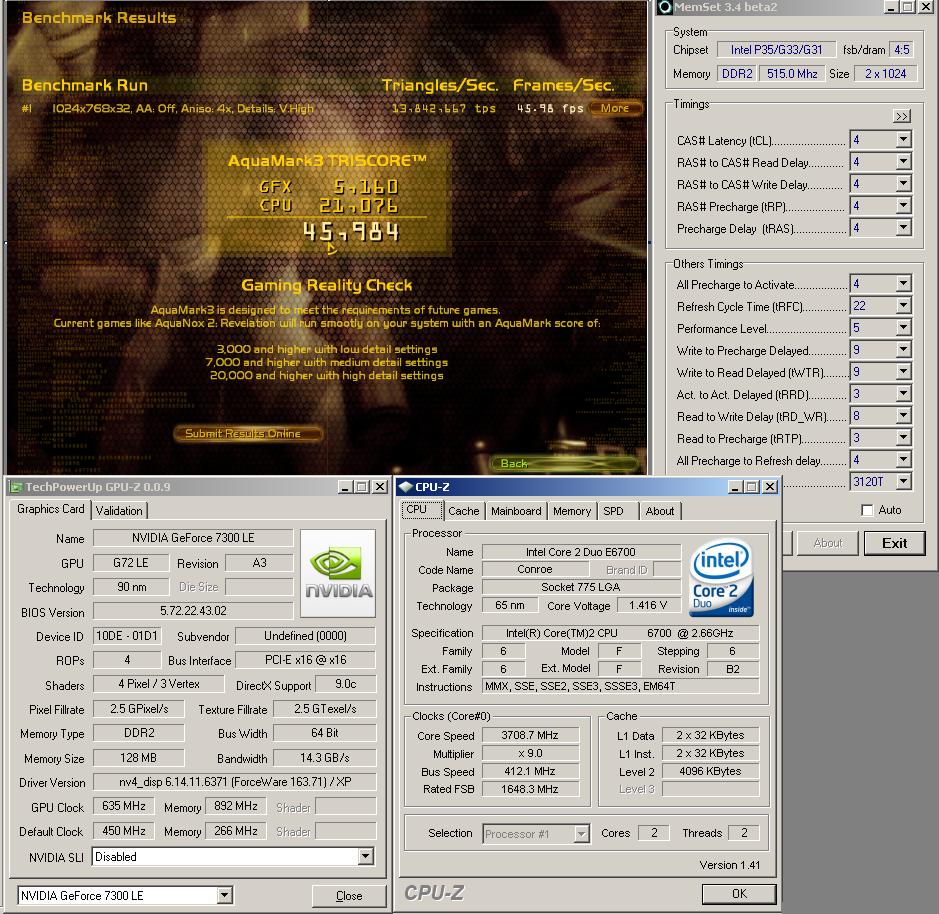Click the GPU-Z title bar icon
This screenshot has width=939, height=914.
tap(16, 488)
